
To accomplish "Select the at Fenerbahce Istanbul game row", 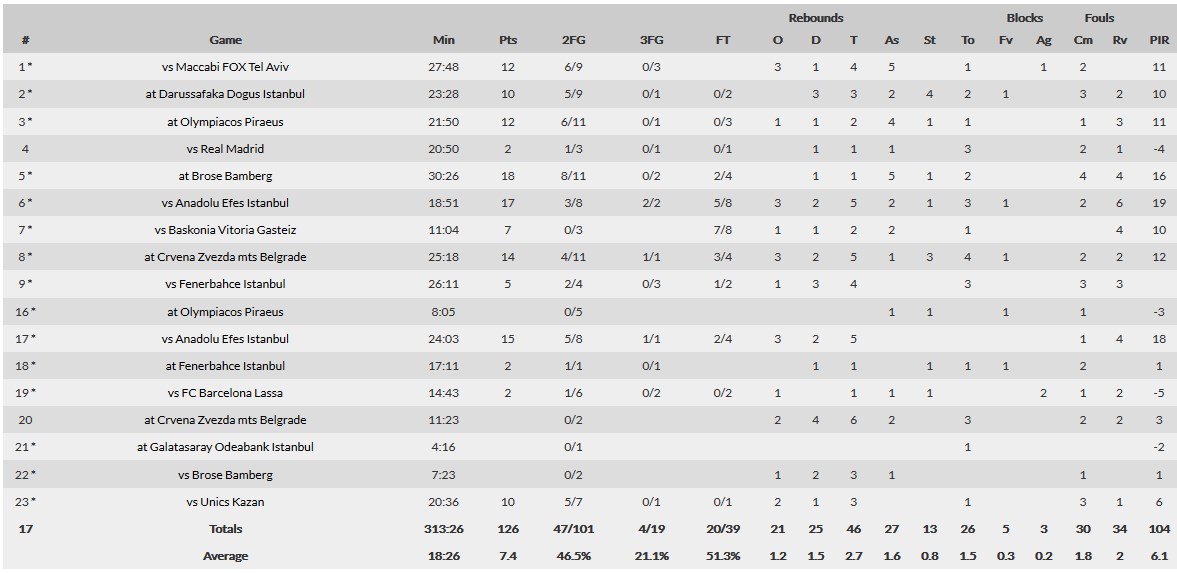I will tap(225, 366).
